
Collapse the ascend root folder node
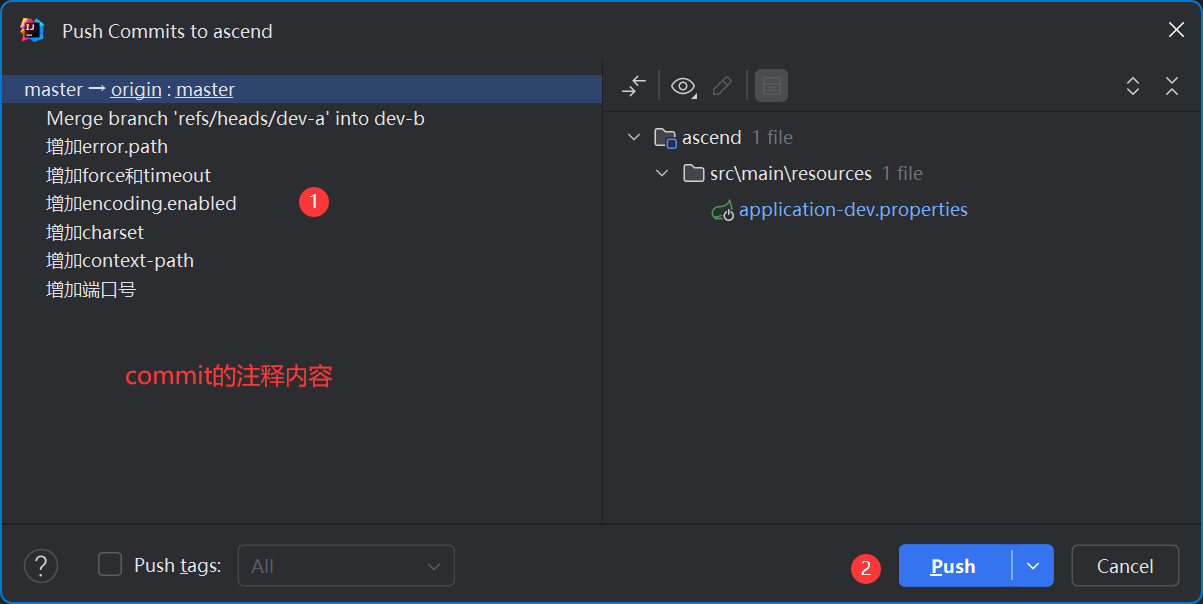pyautogui.click(x=634, y=137)
